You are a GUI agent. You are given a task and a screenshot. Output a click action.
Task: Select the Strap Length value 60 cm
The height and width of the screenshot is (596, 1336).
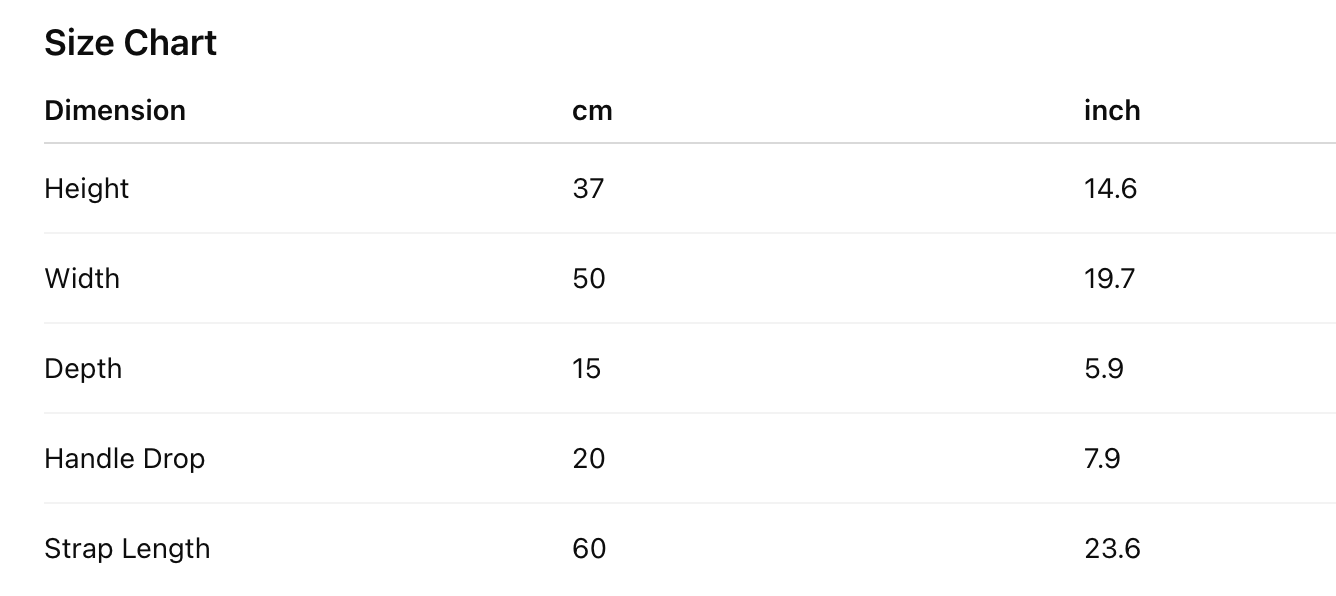click(589, 548)
